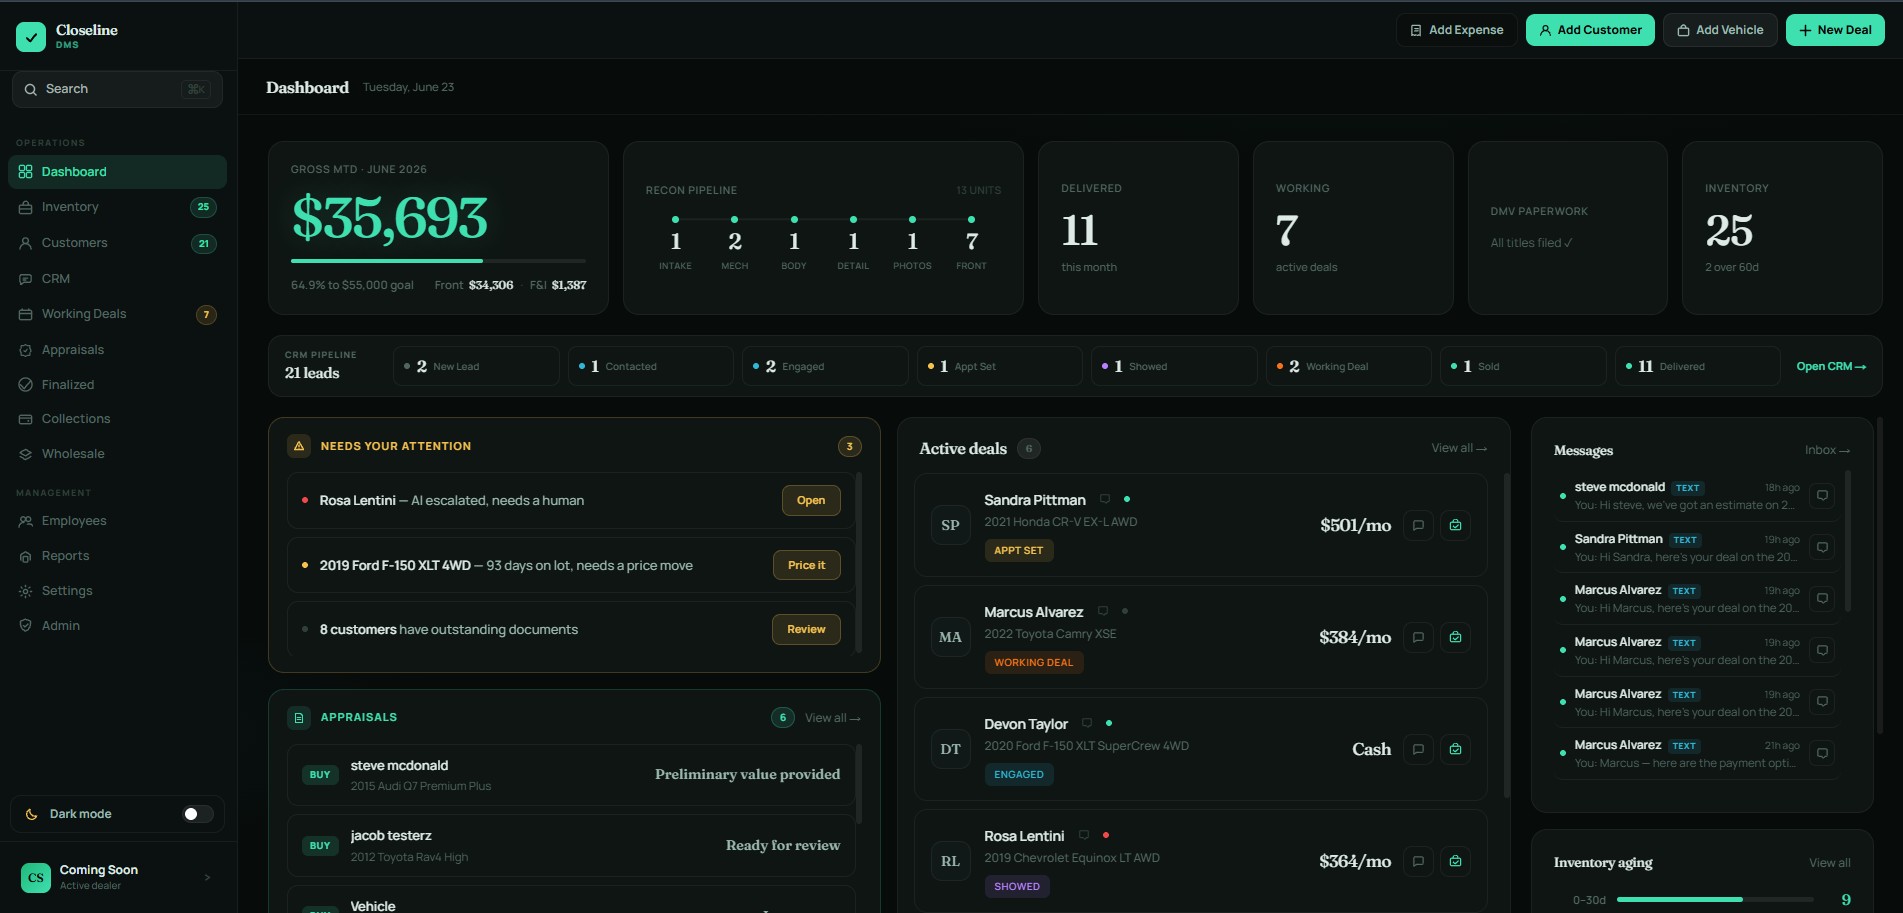Click the chat icon beside steve mcdonald message
The height and width of the screenshot is (913, 1903).
pyautogui.click(x=1822, y=495)
